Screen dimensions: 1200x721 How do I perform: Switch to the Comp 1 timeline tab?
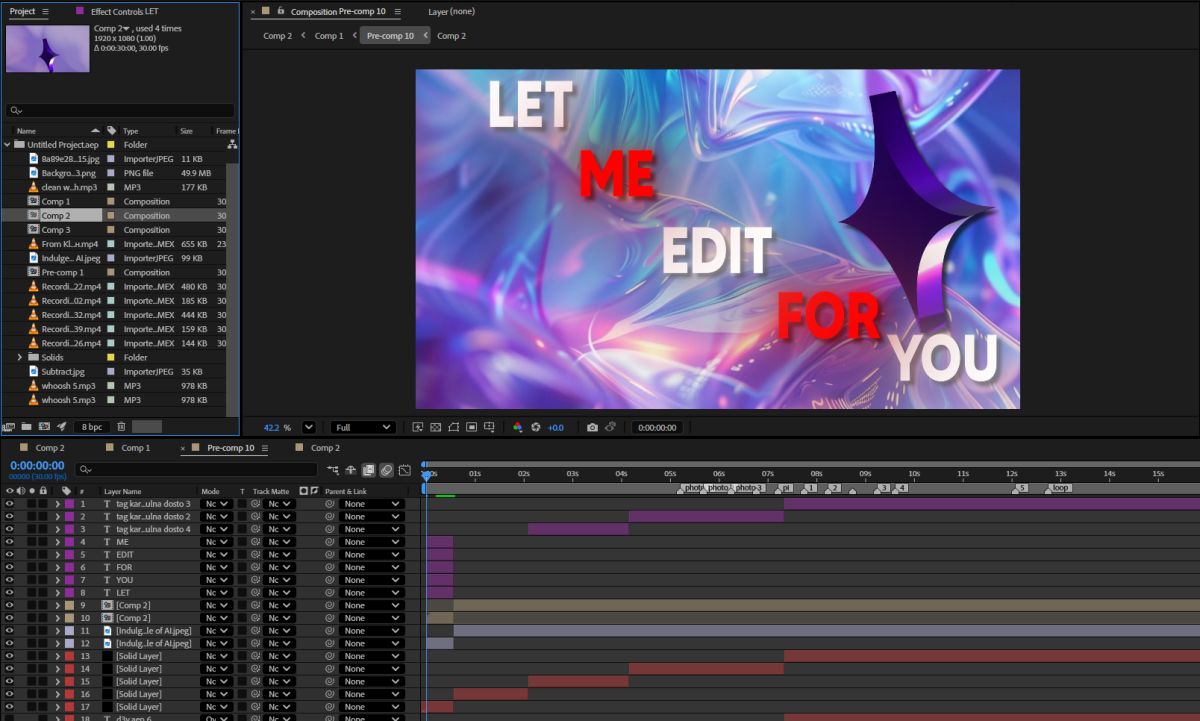tap(135, 448)
